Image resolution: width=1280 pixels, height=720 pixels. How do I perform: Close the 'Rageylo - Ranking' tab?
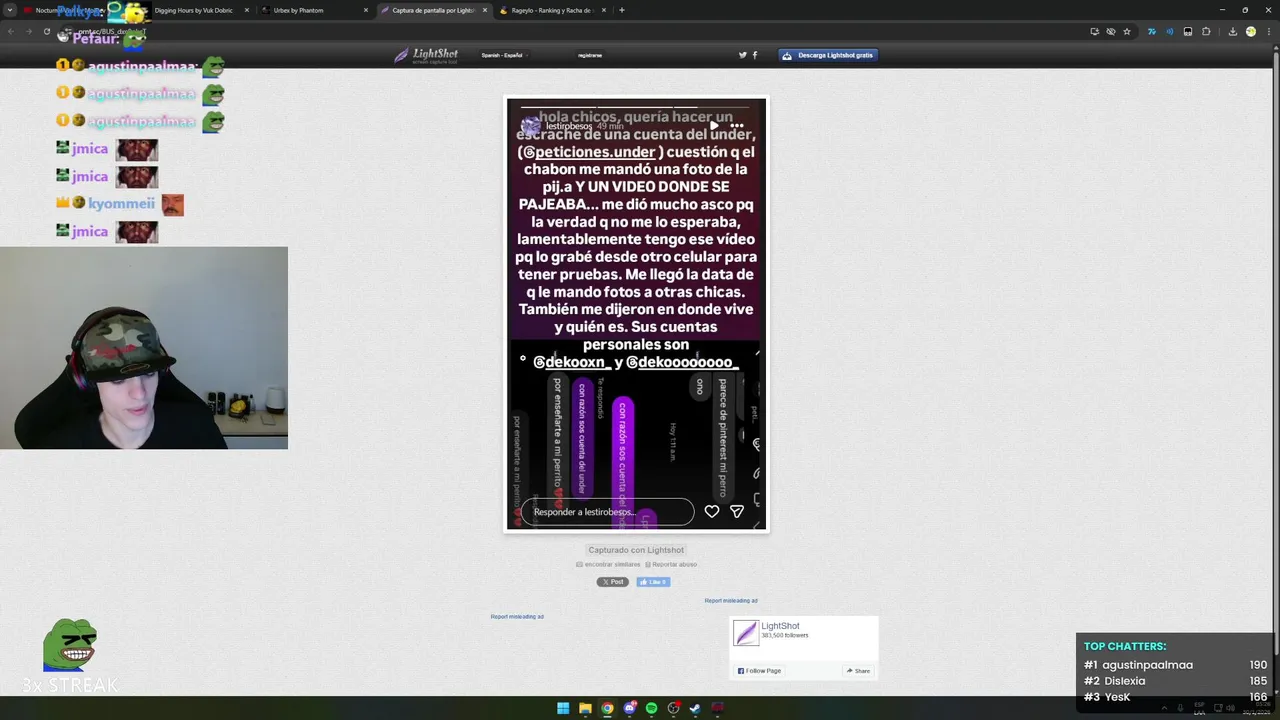click(605, 10)
